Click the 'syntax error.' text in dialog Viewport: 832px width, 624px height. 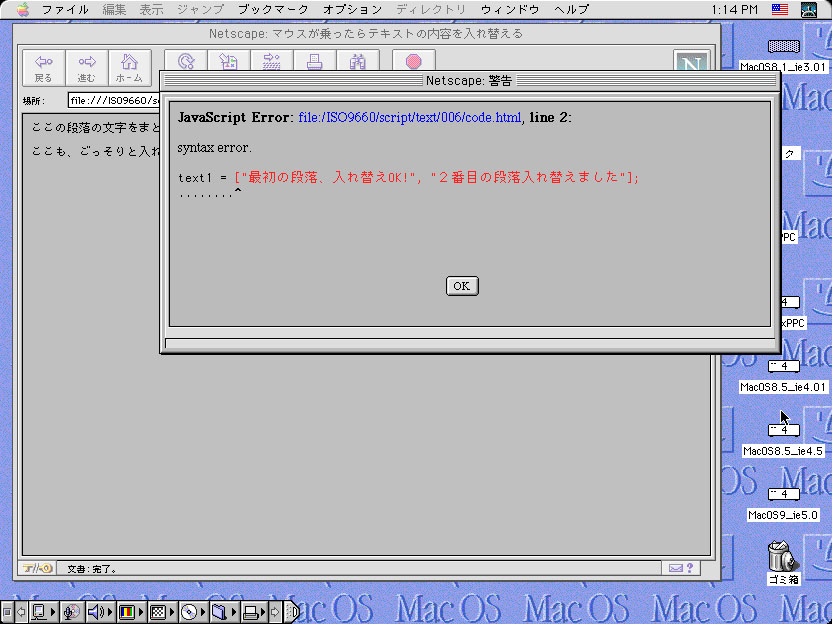click(x=214, y=148)
